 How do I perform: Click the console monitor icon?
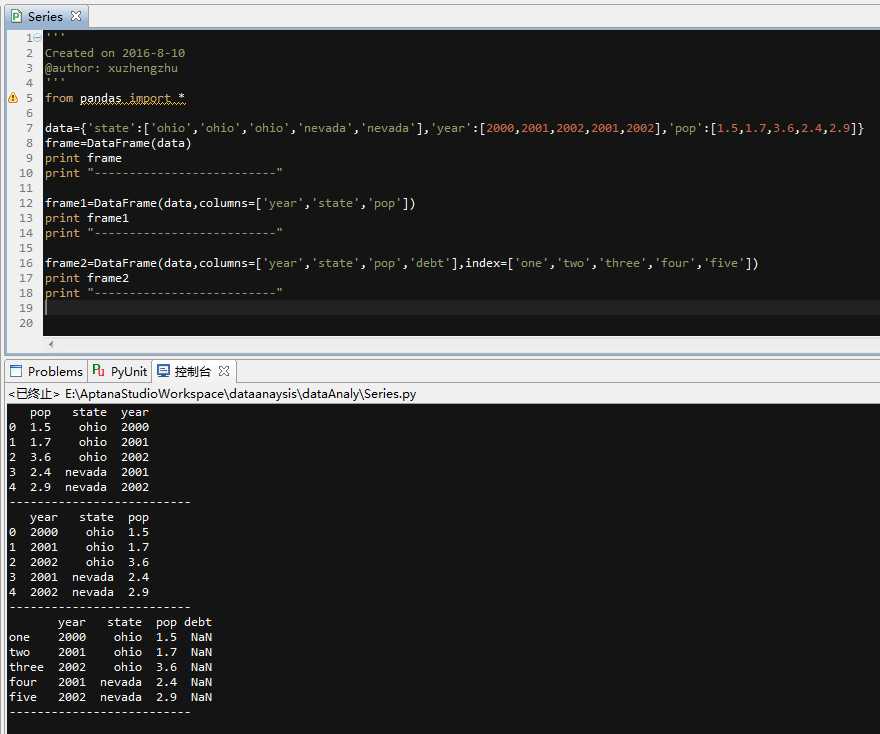tap(163, 370)
